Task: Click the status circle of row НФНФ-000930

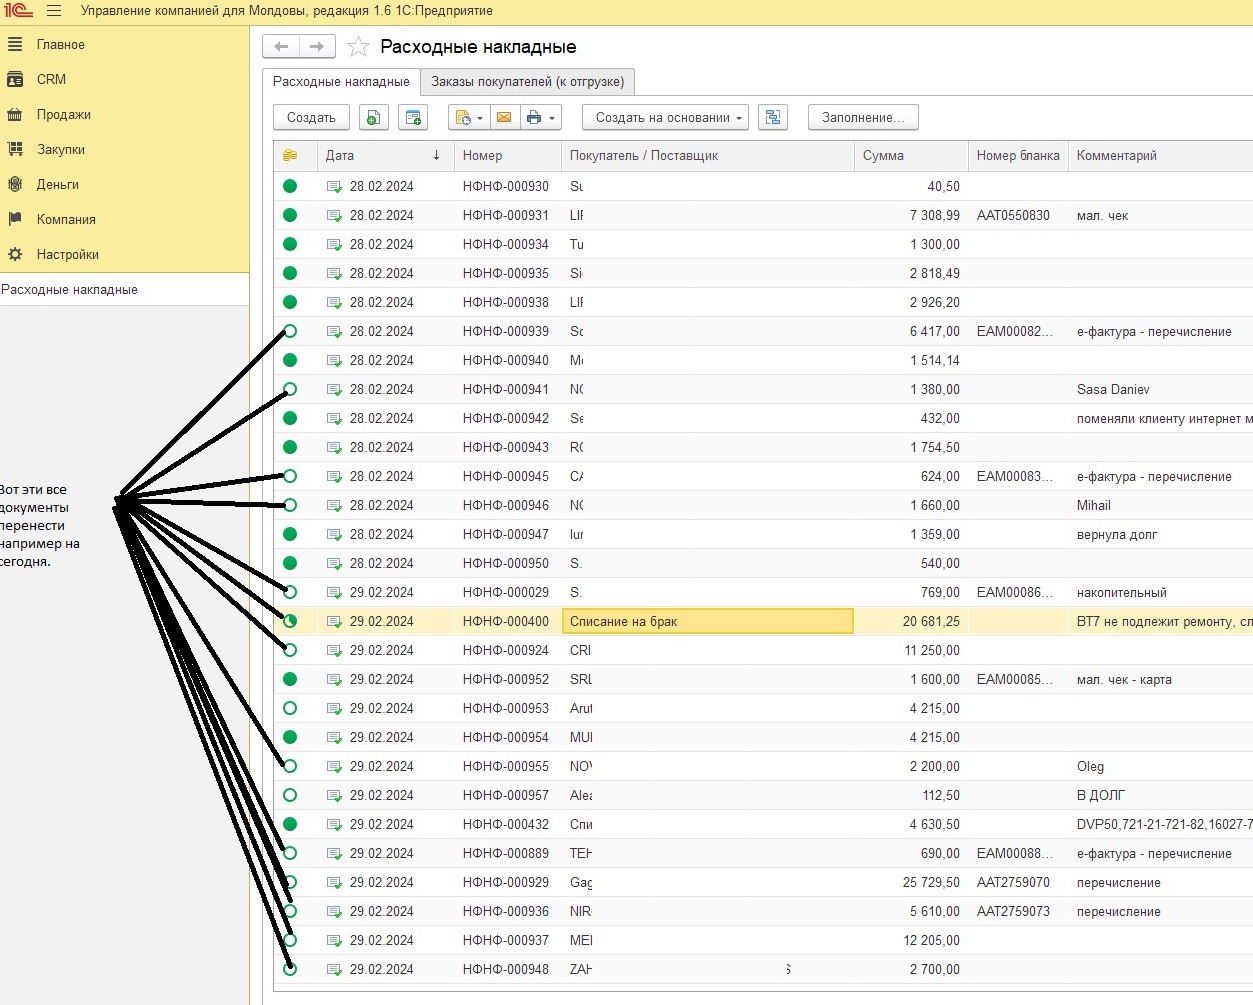Action: 290,186
